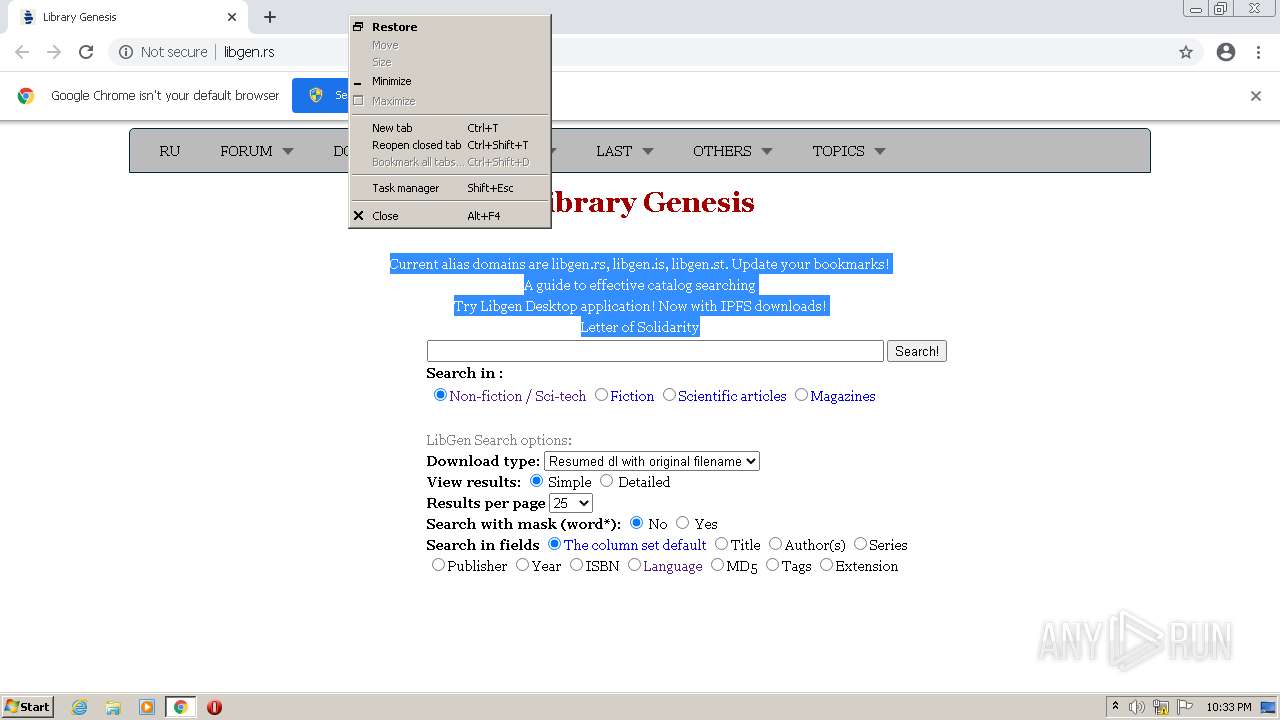
Task: Click the Action Center flag icon
Action: pos(1185,707)
